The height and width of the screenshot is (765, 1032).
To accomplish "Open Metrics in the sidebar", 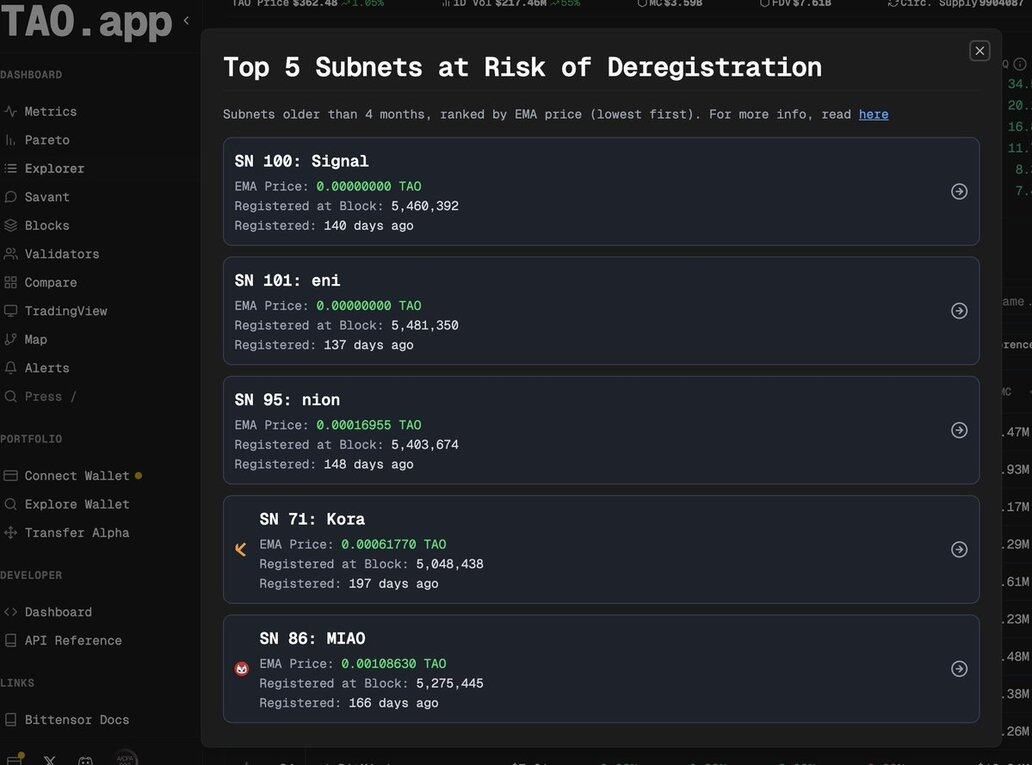I will (51, 111).
